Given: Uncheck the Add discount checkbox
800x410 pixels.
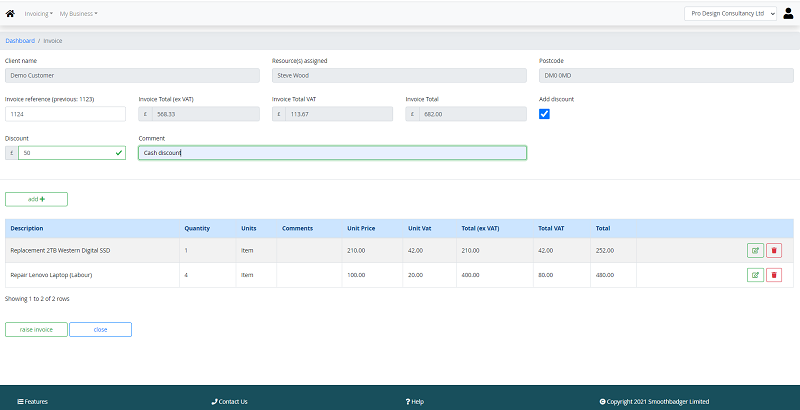Looking at the screenshot, I should pyautogui.click(x=544, y=114).
